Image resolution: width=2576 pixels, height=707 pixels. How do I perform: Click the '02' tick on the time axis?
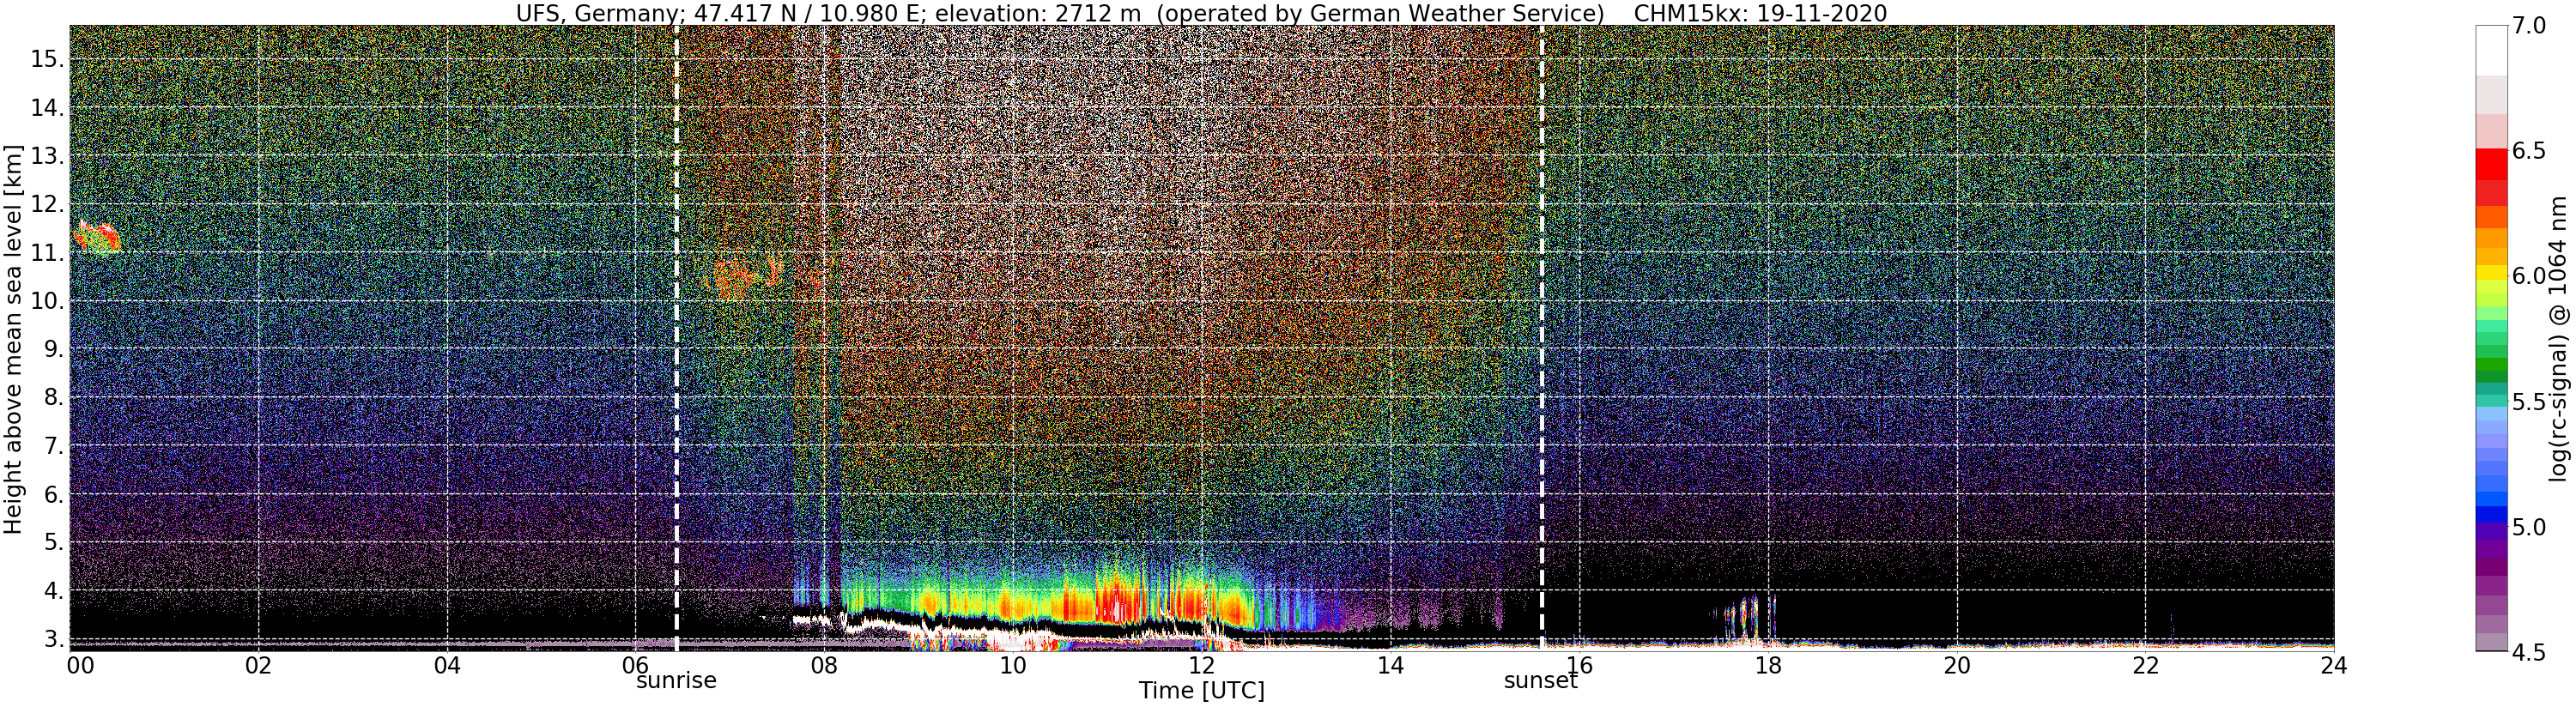pyautogui.click(x=258, y=665)
